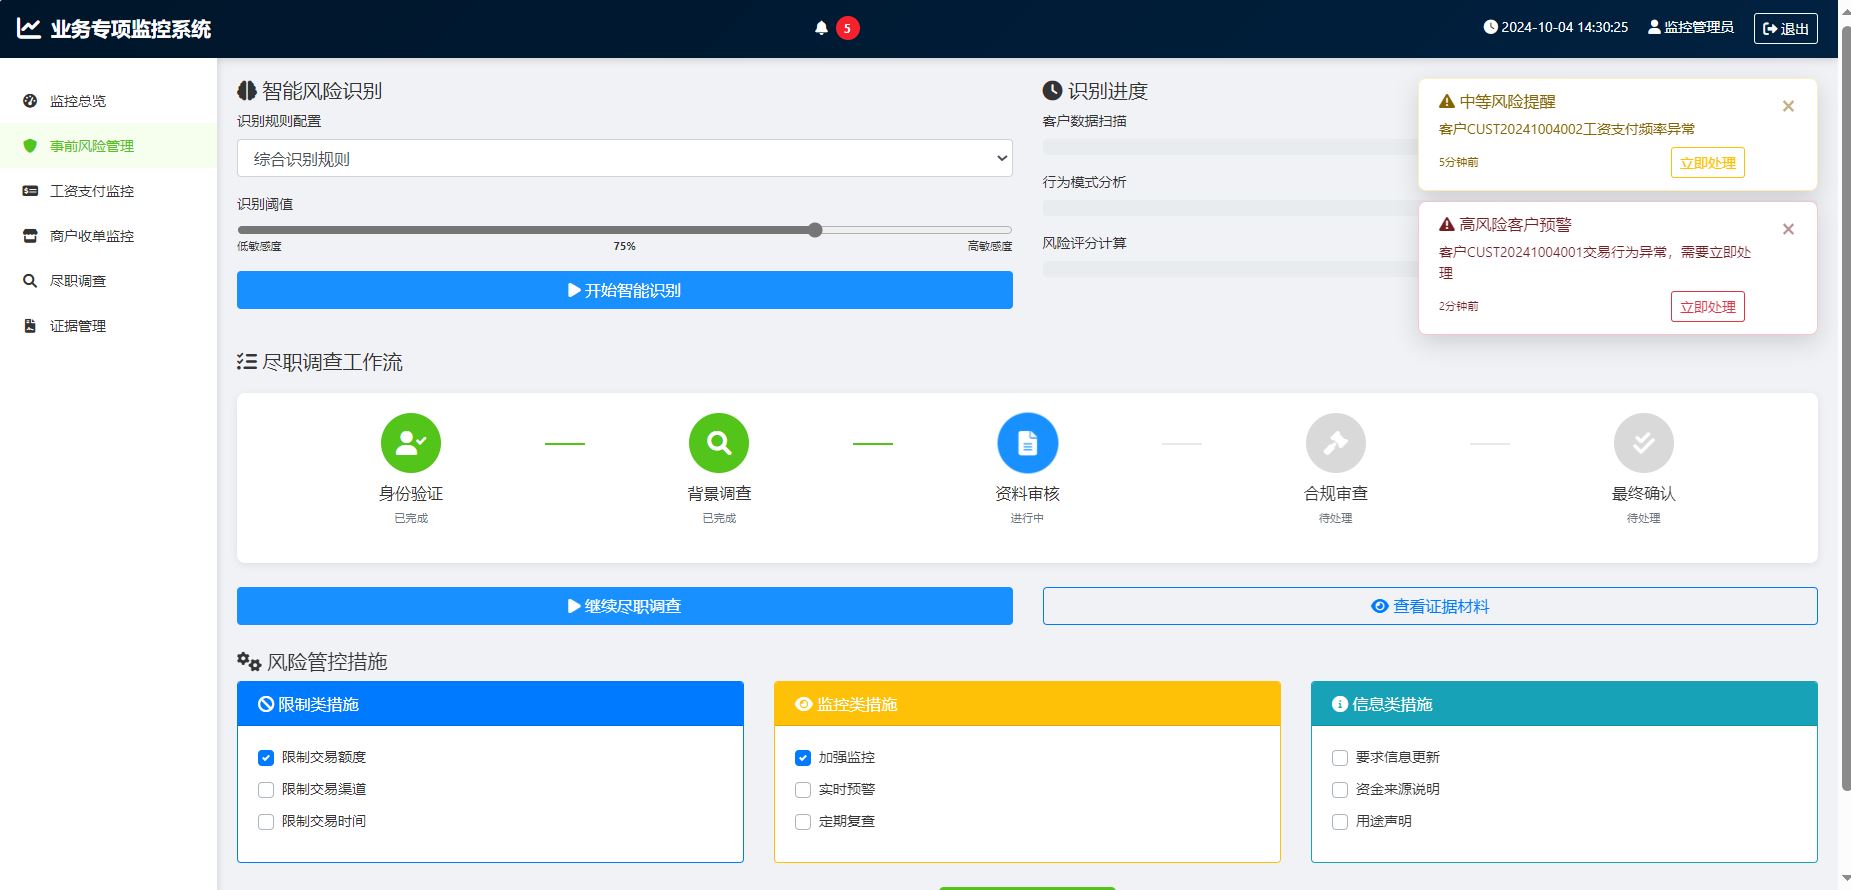The image size is (1851, 890).
Task: Tick the 限制交易渠道 checkbox
Action: click(x=266, y=790)
